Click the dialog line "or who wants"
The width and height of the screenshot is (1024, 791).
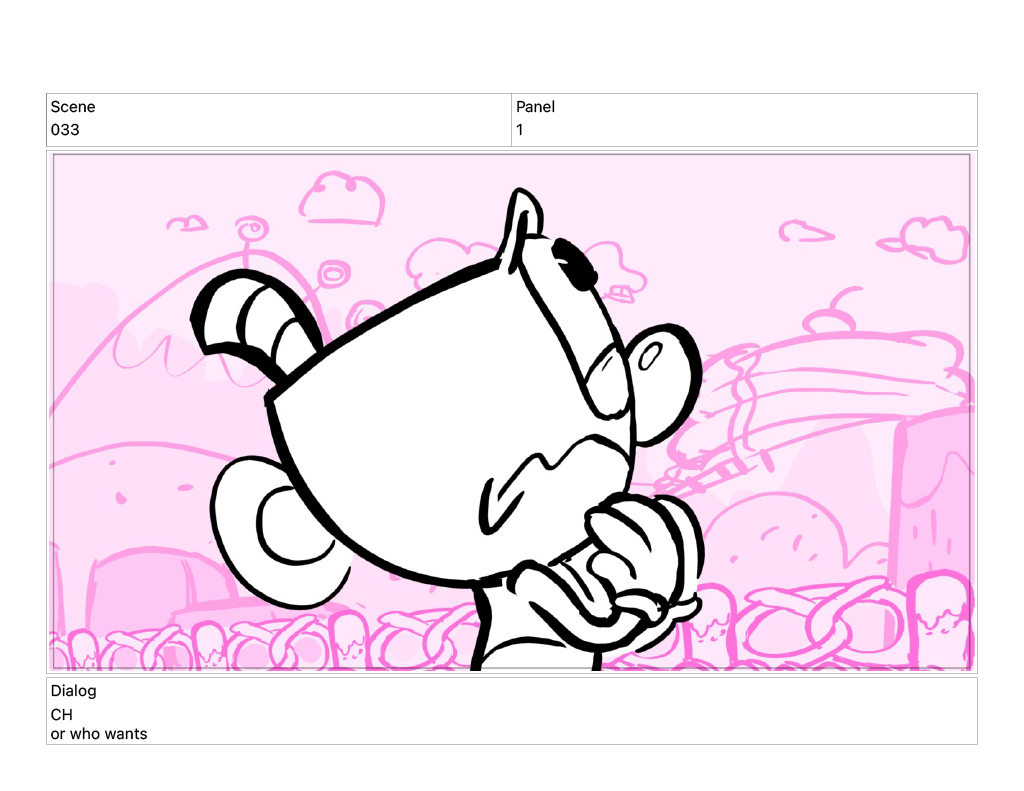coord(99,734)
